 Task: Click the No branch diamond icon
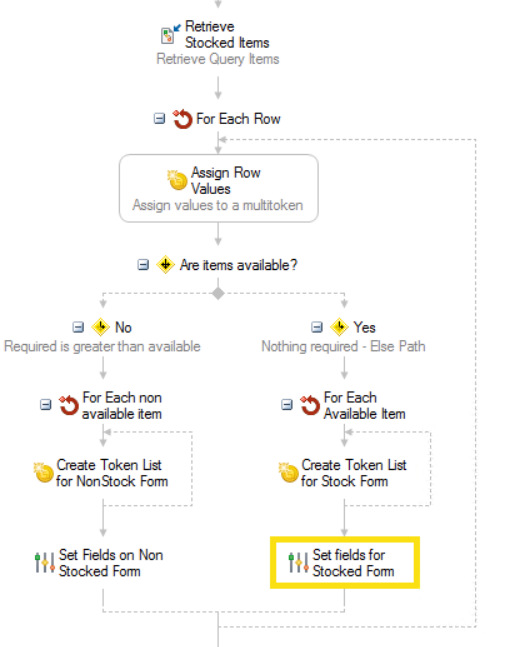pyautogui.click(x=101, y=327)
